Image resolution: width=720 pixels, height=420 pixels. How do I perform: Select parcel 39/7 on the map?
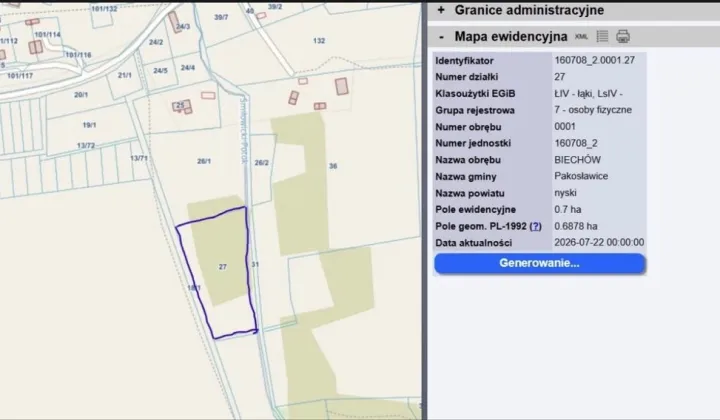(x=221, y=17)
